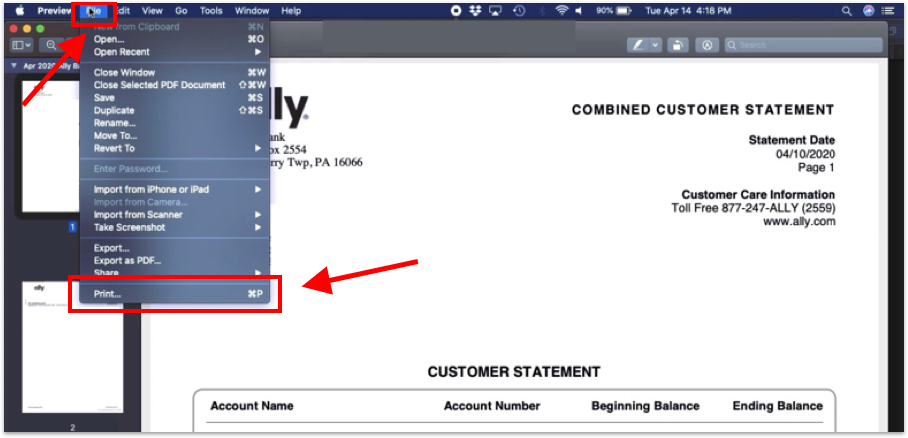Click the Customer Care Information label
The height and width of the screenshot is (438, 908).
click(x=758, y=195)
